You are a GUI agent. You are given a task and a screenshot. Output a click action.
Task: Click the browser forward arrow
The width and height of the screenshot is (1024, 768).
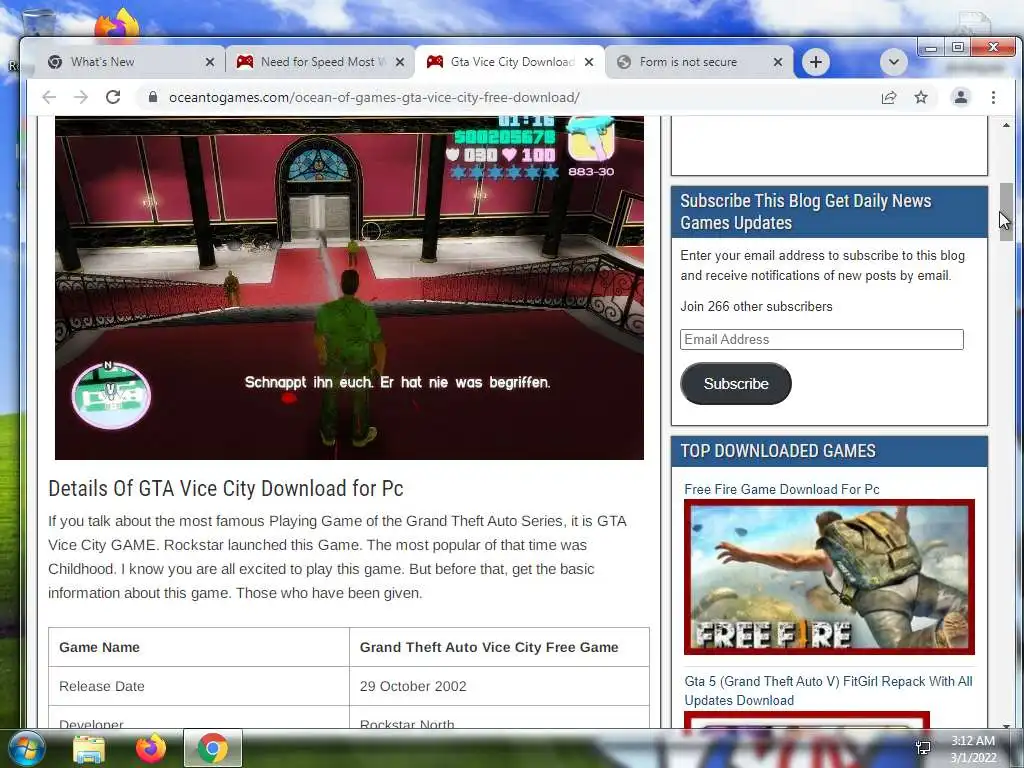(x=80, y=97)
